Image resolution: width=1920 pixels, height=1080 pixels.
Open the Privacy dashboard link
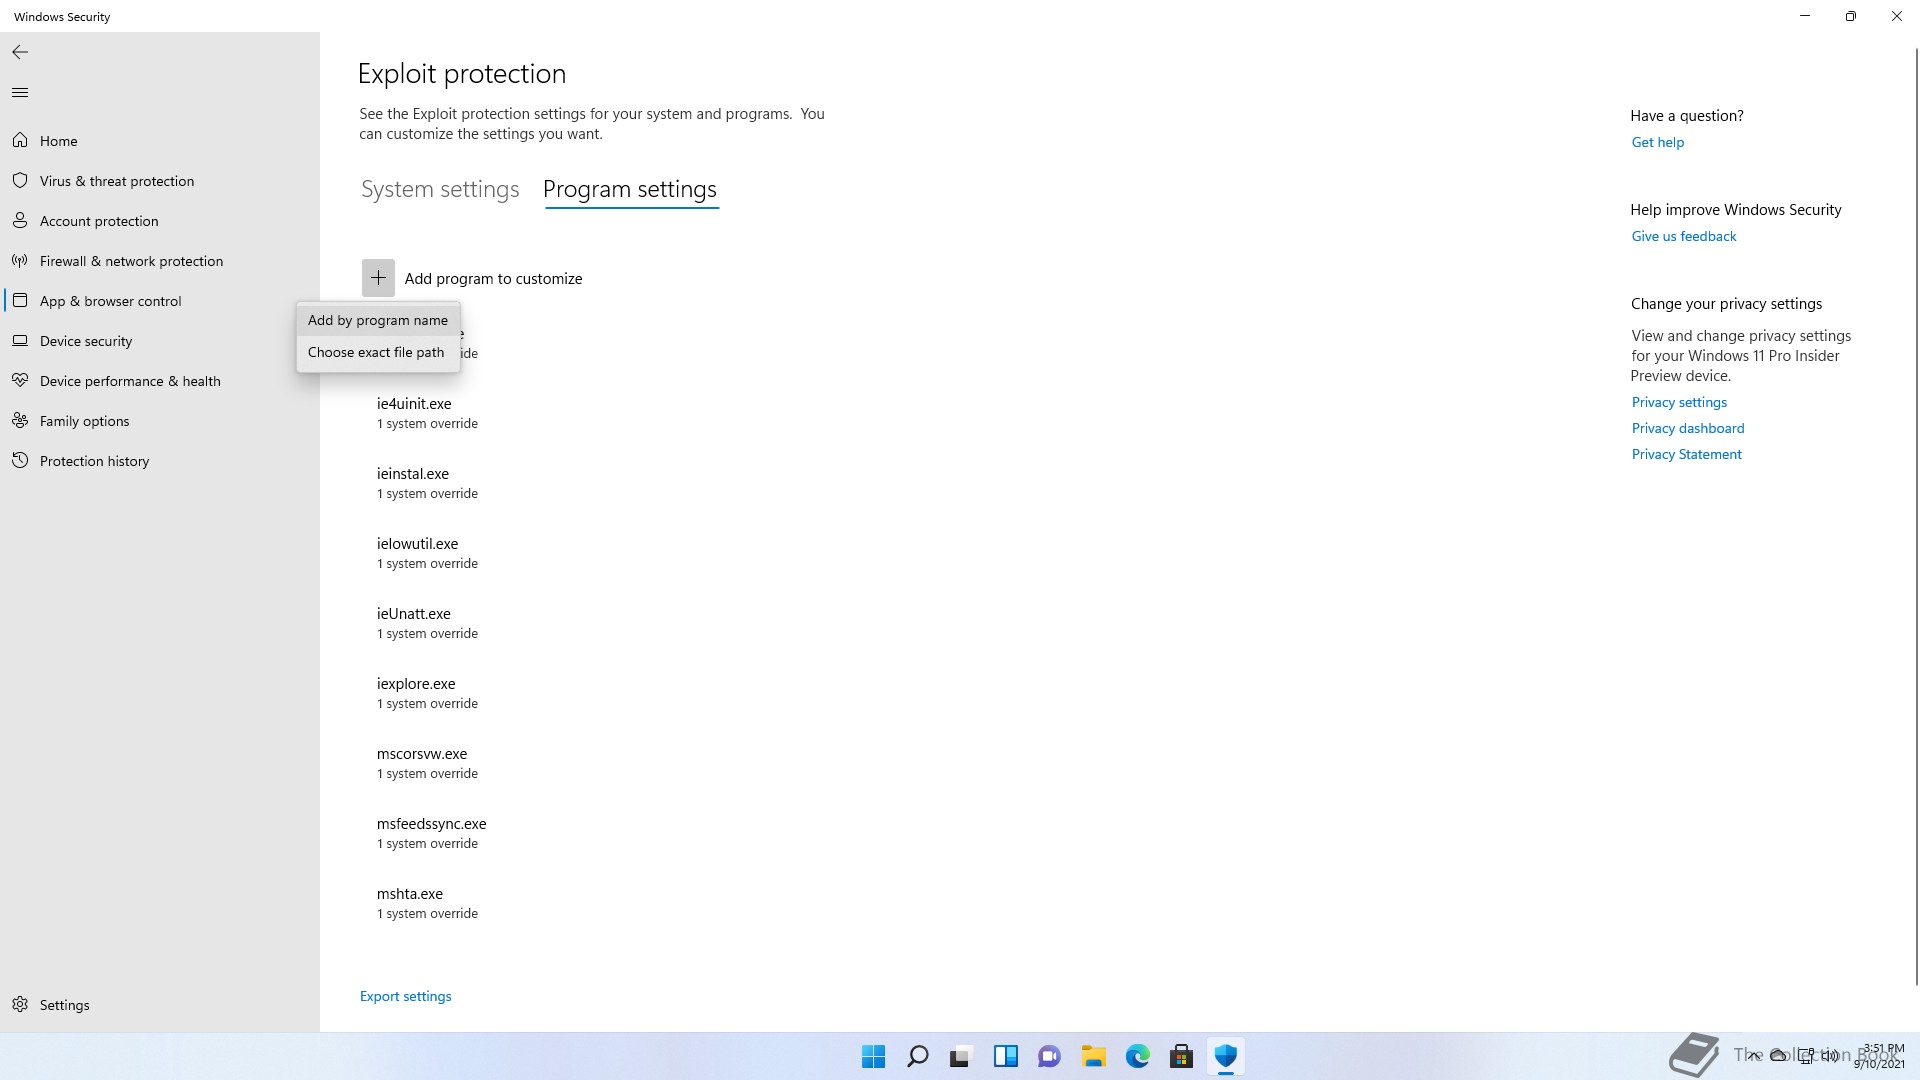1687,428
